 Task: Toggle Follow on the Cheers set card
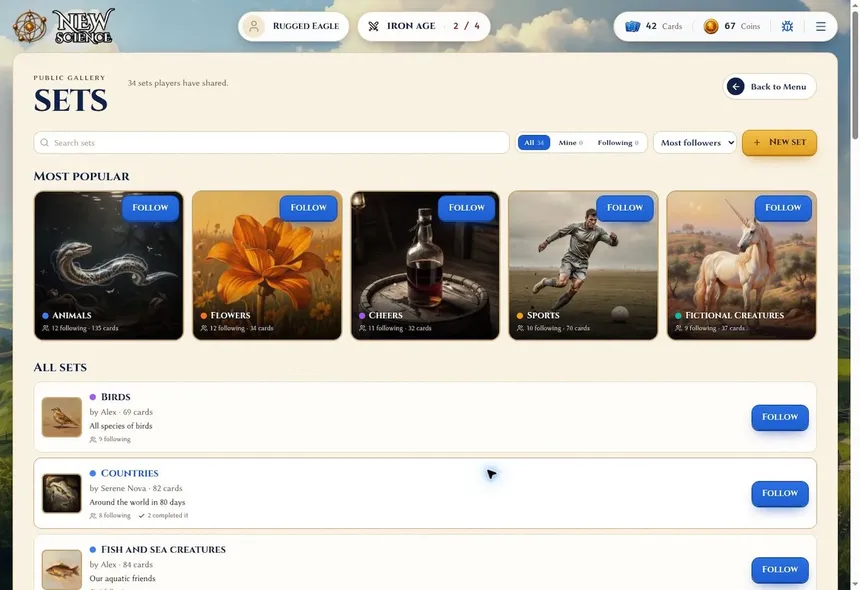point(467,208)
